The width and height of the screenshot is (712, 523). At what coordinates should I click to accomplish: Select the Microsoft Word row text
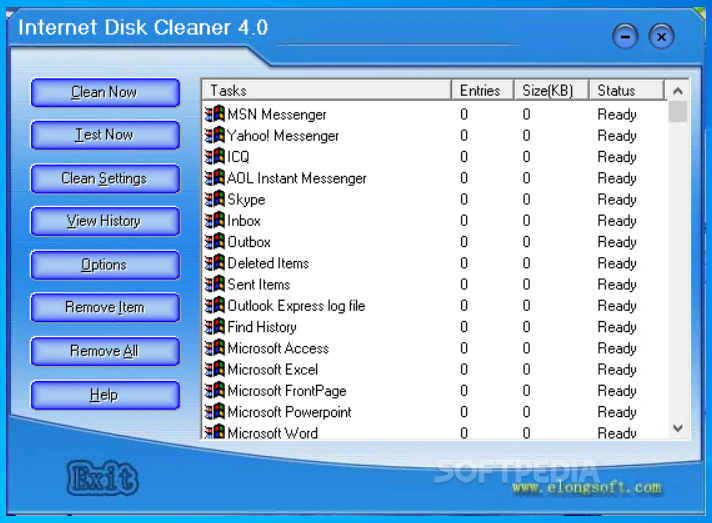click(x=272, y=433)
